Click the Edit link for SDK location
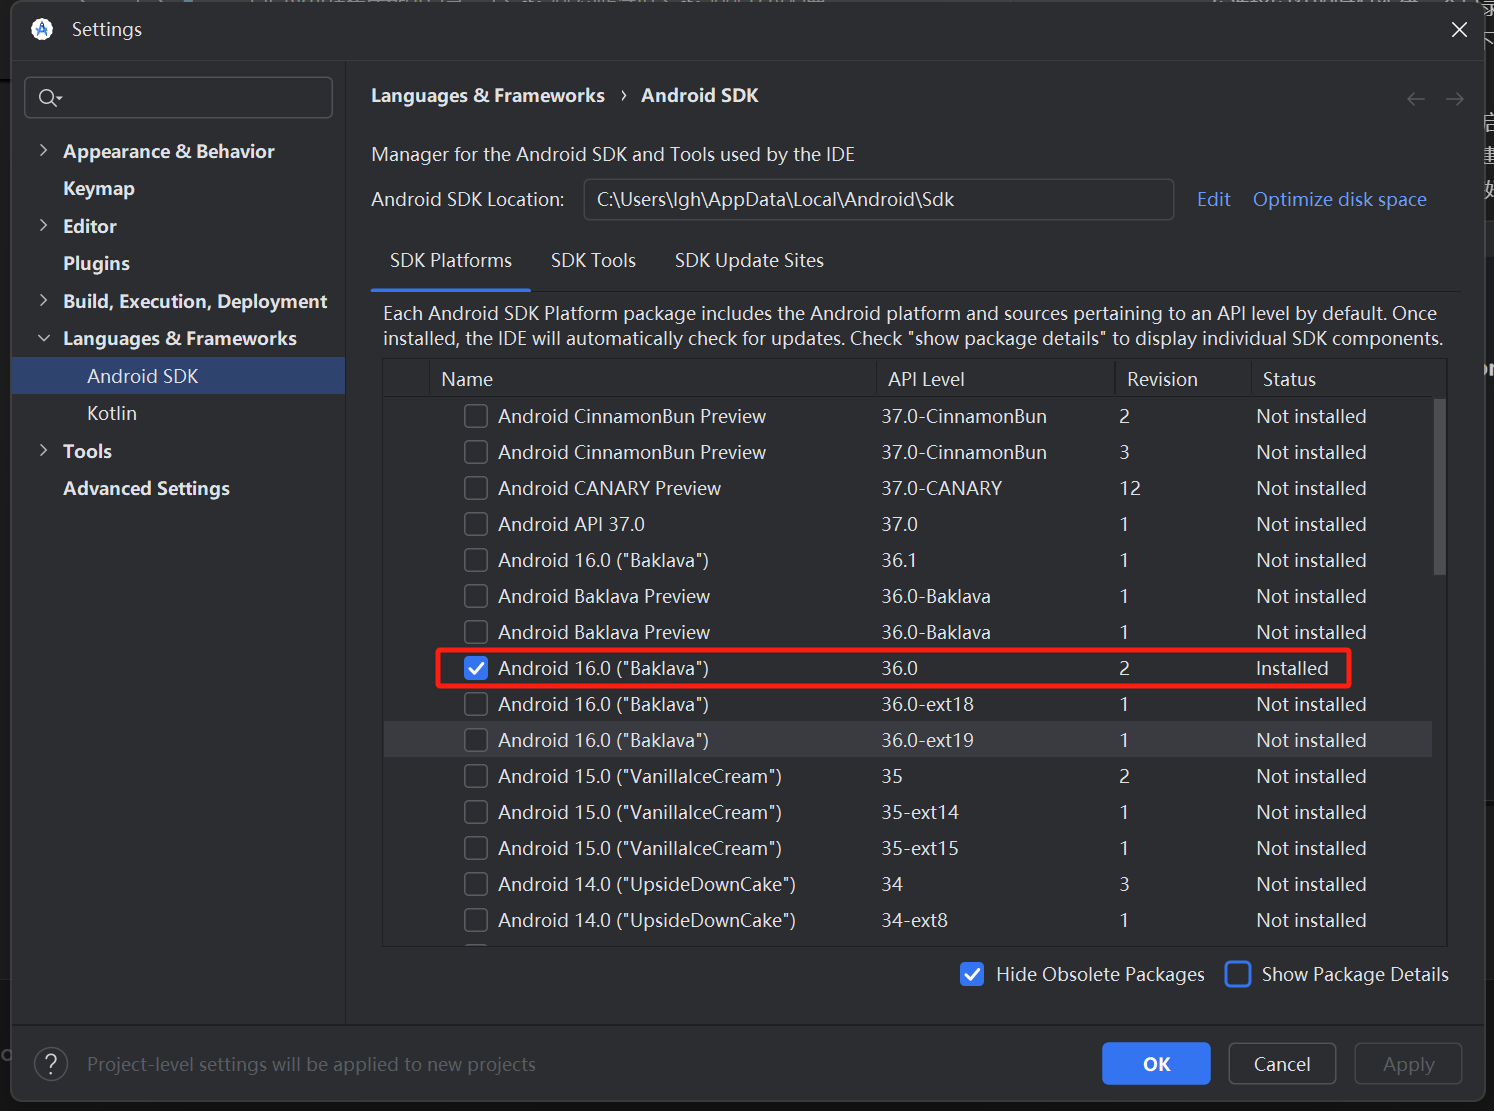This screenshot has height=1111, width=1494. pos(1213,199)
